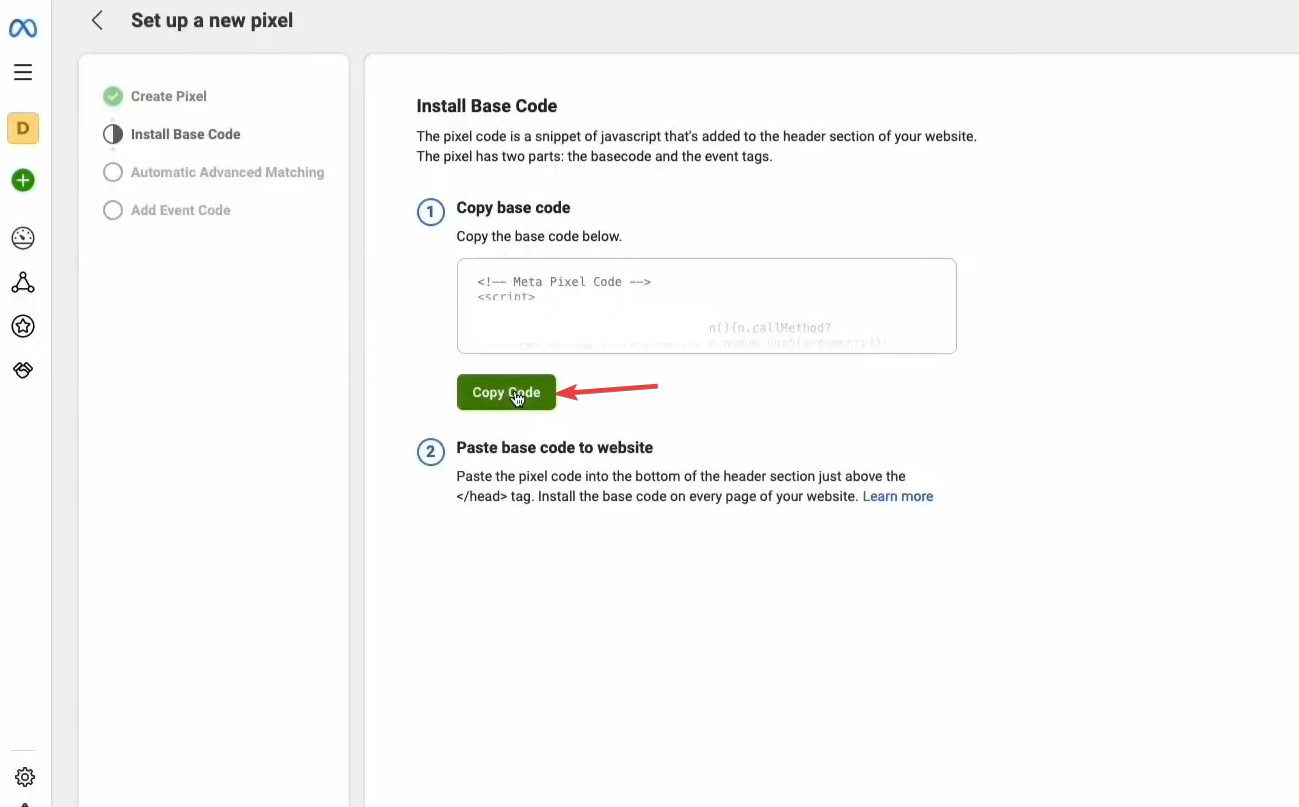Open the data sources triangle-nodes icon
Viewport: 1299px width, 807px height.
click(23, 283)
